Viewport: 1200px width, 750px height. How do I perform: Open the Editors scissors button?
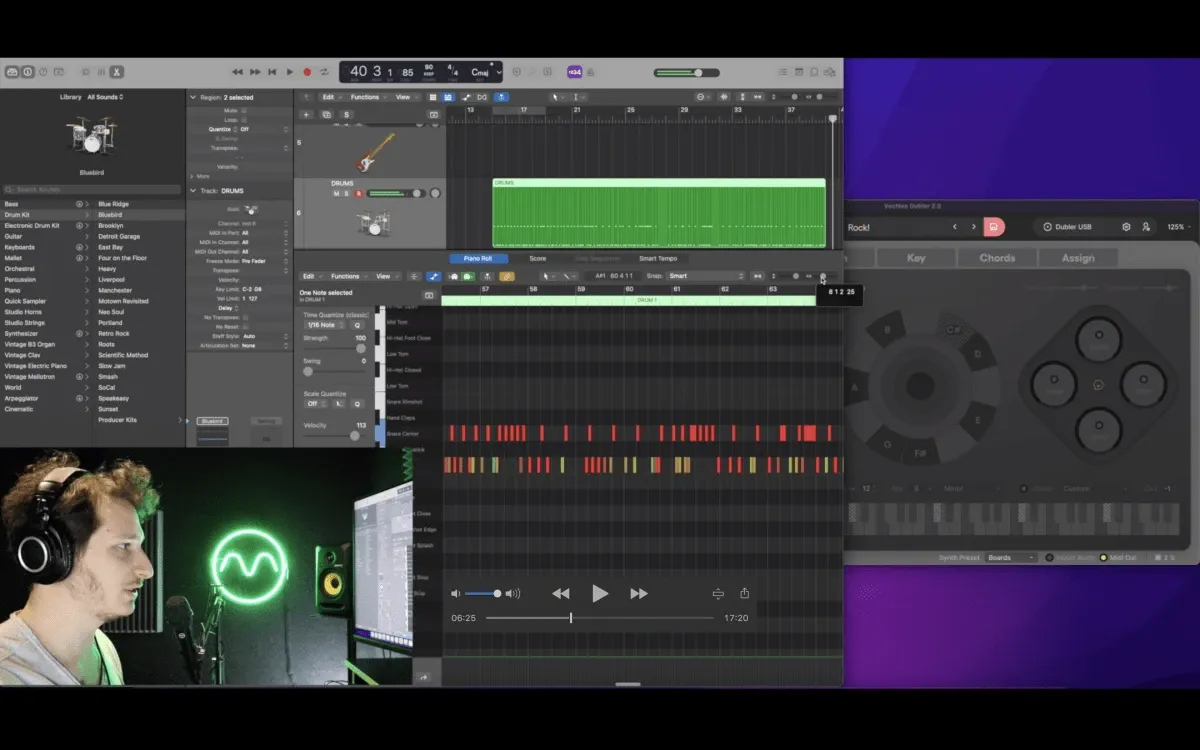116,72
